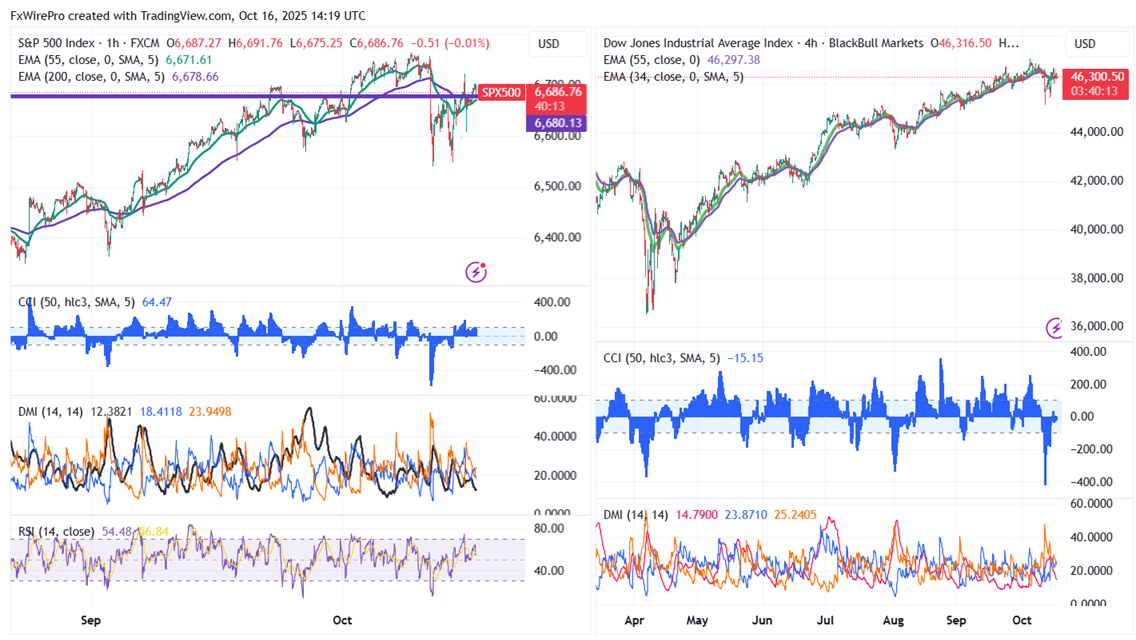Click the SPX500 price line tag
This screenshot has height=640, width=1136.
pyautogui.click(x=501, y=93)
